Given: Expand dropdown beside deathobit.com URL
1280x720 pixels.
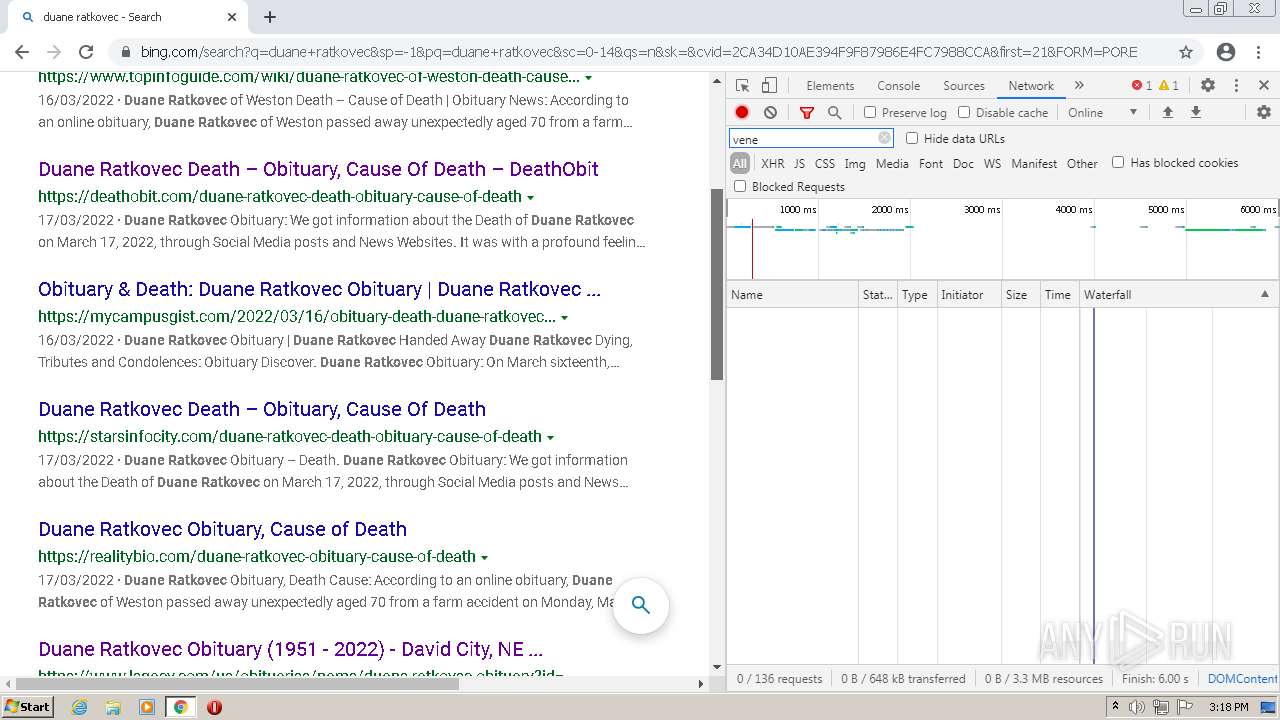Looking at the screenshot, I should [x=530, y=197].
